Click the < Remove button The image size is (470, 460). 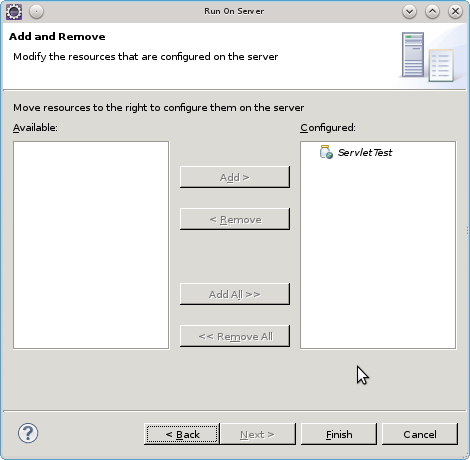click(x=235, y=219)
